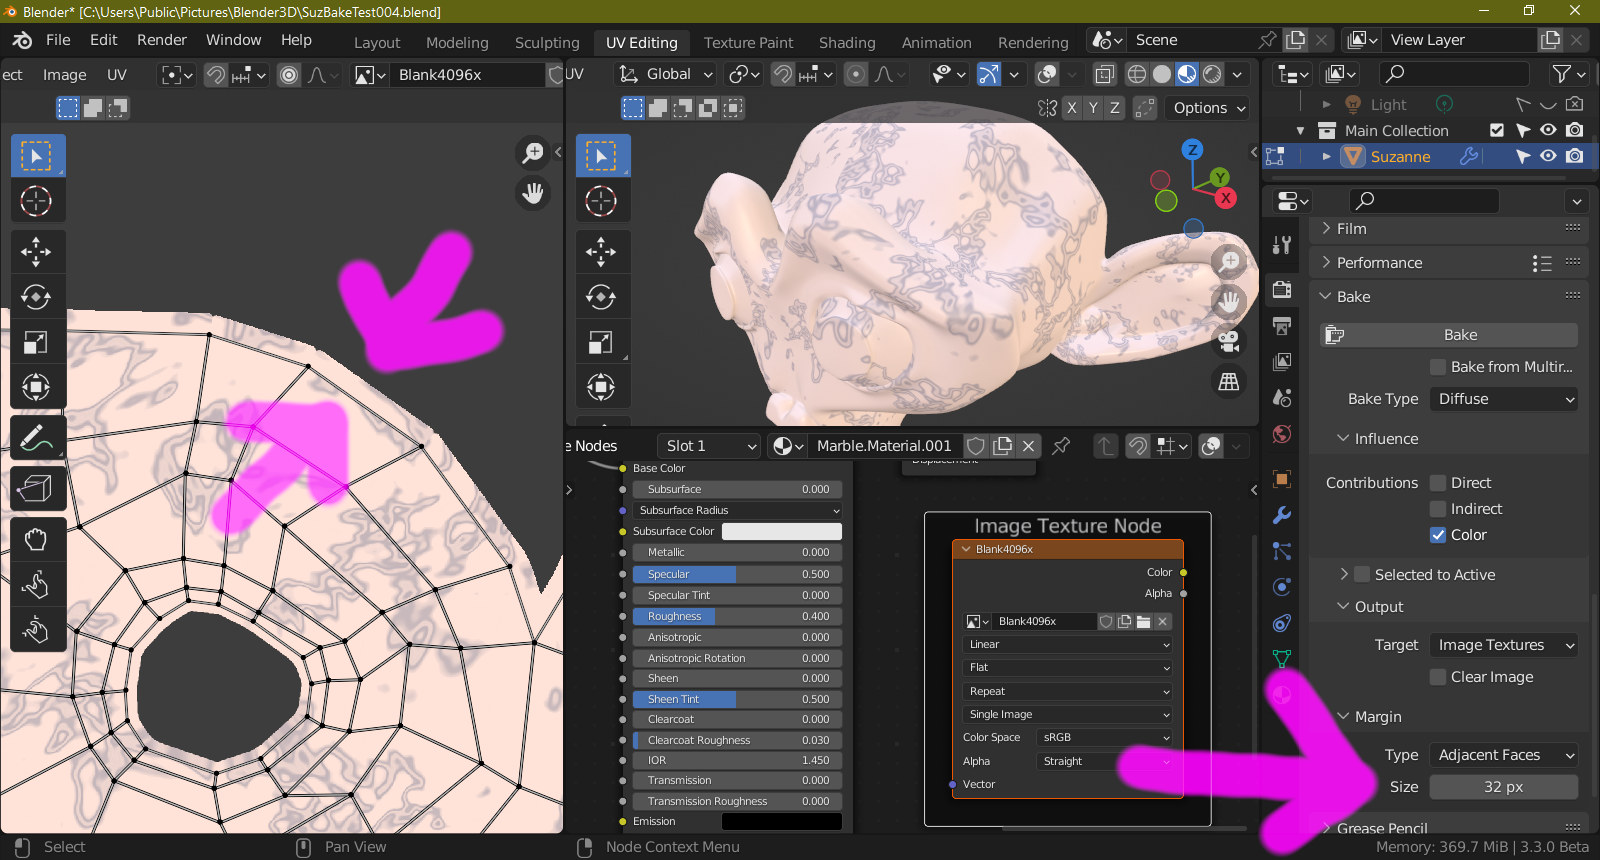
Task: Toggle camera view in 3D viewport
Action: (1229, 341)
